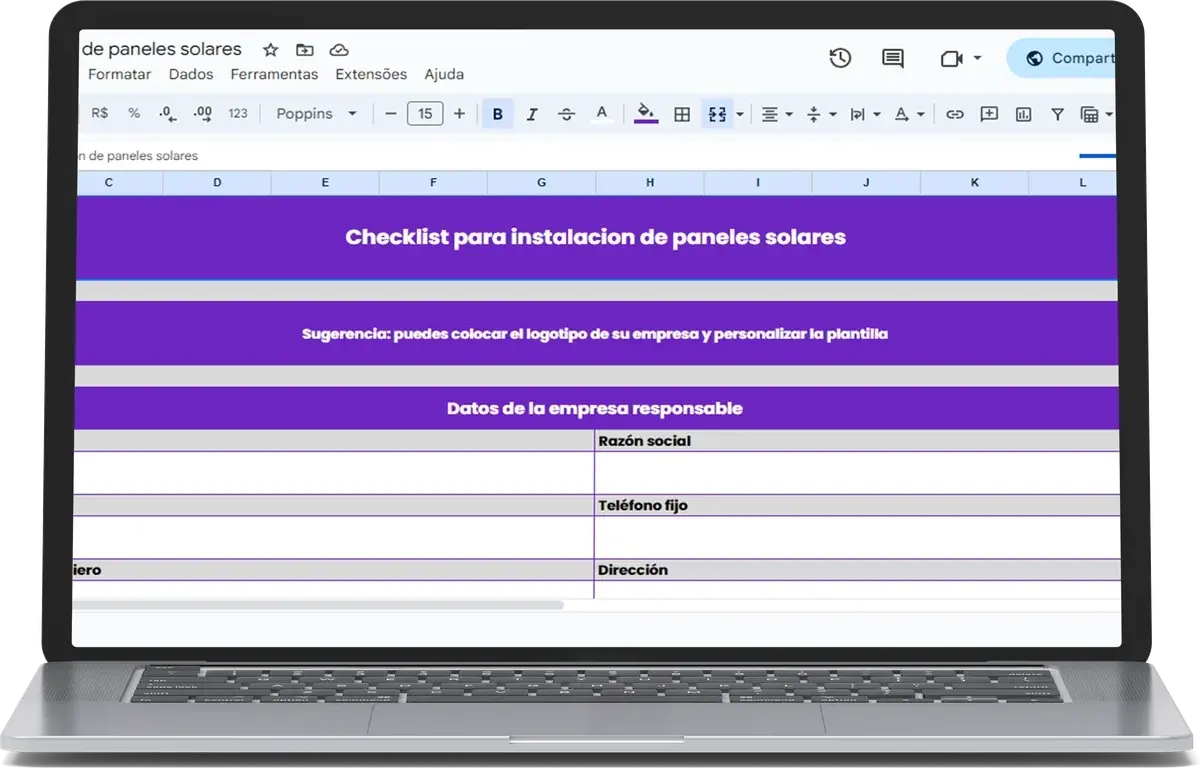The height and width of the screenshot is (768, 1200).
Task: Open comments panel icon
Action: pyautogui.click(x=893, y=59)
